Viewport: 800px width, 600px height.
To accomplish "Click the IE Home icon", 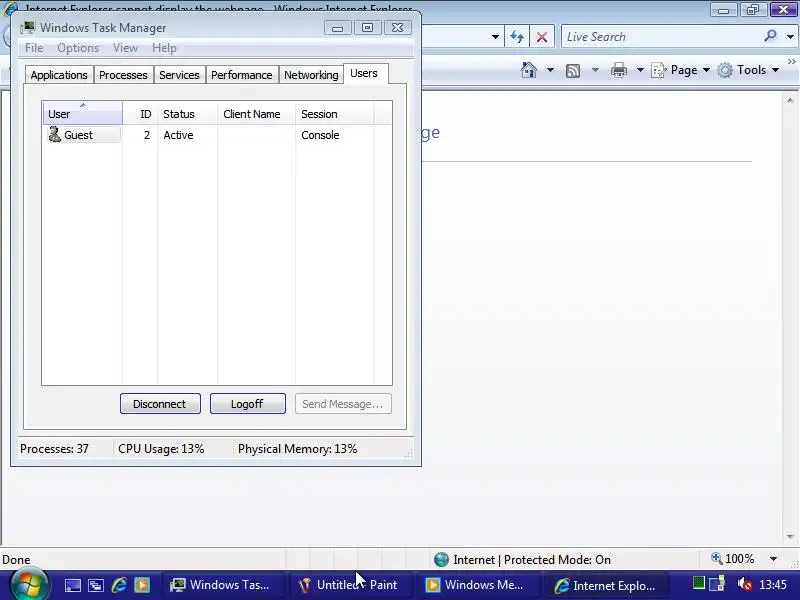I will pyautogui.click(x=529, y=70).
